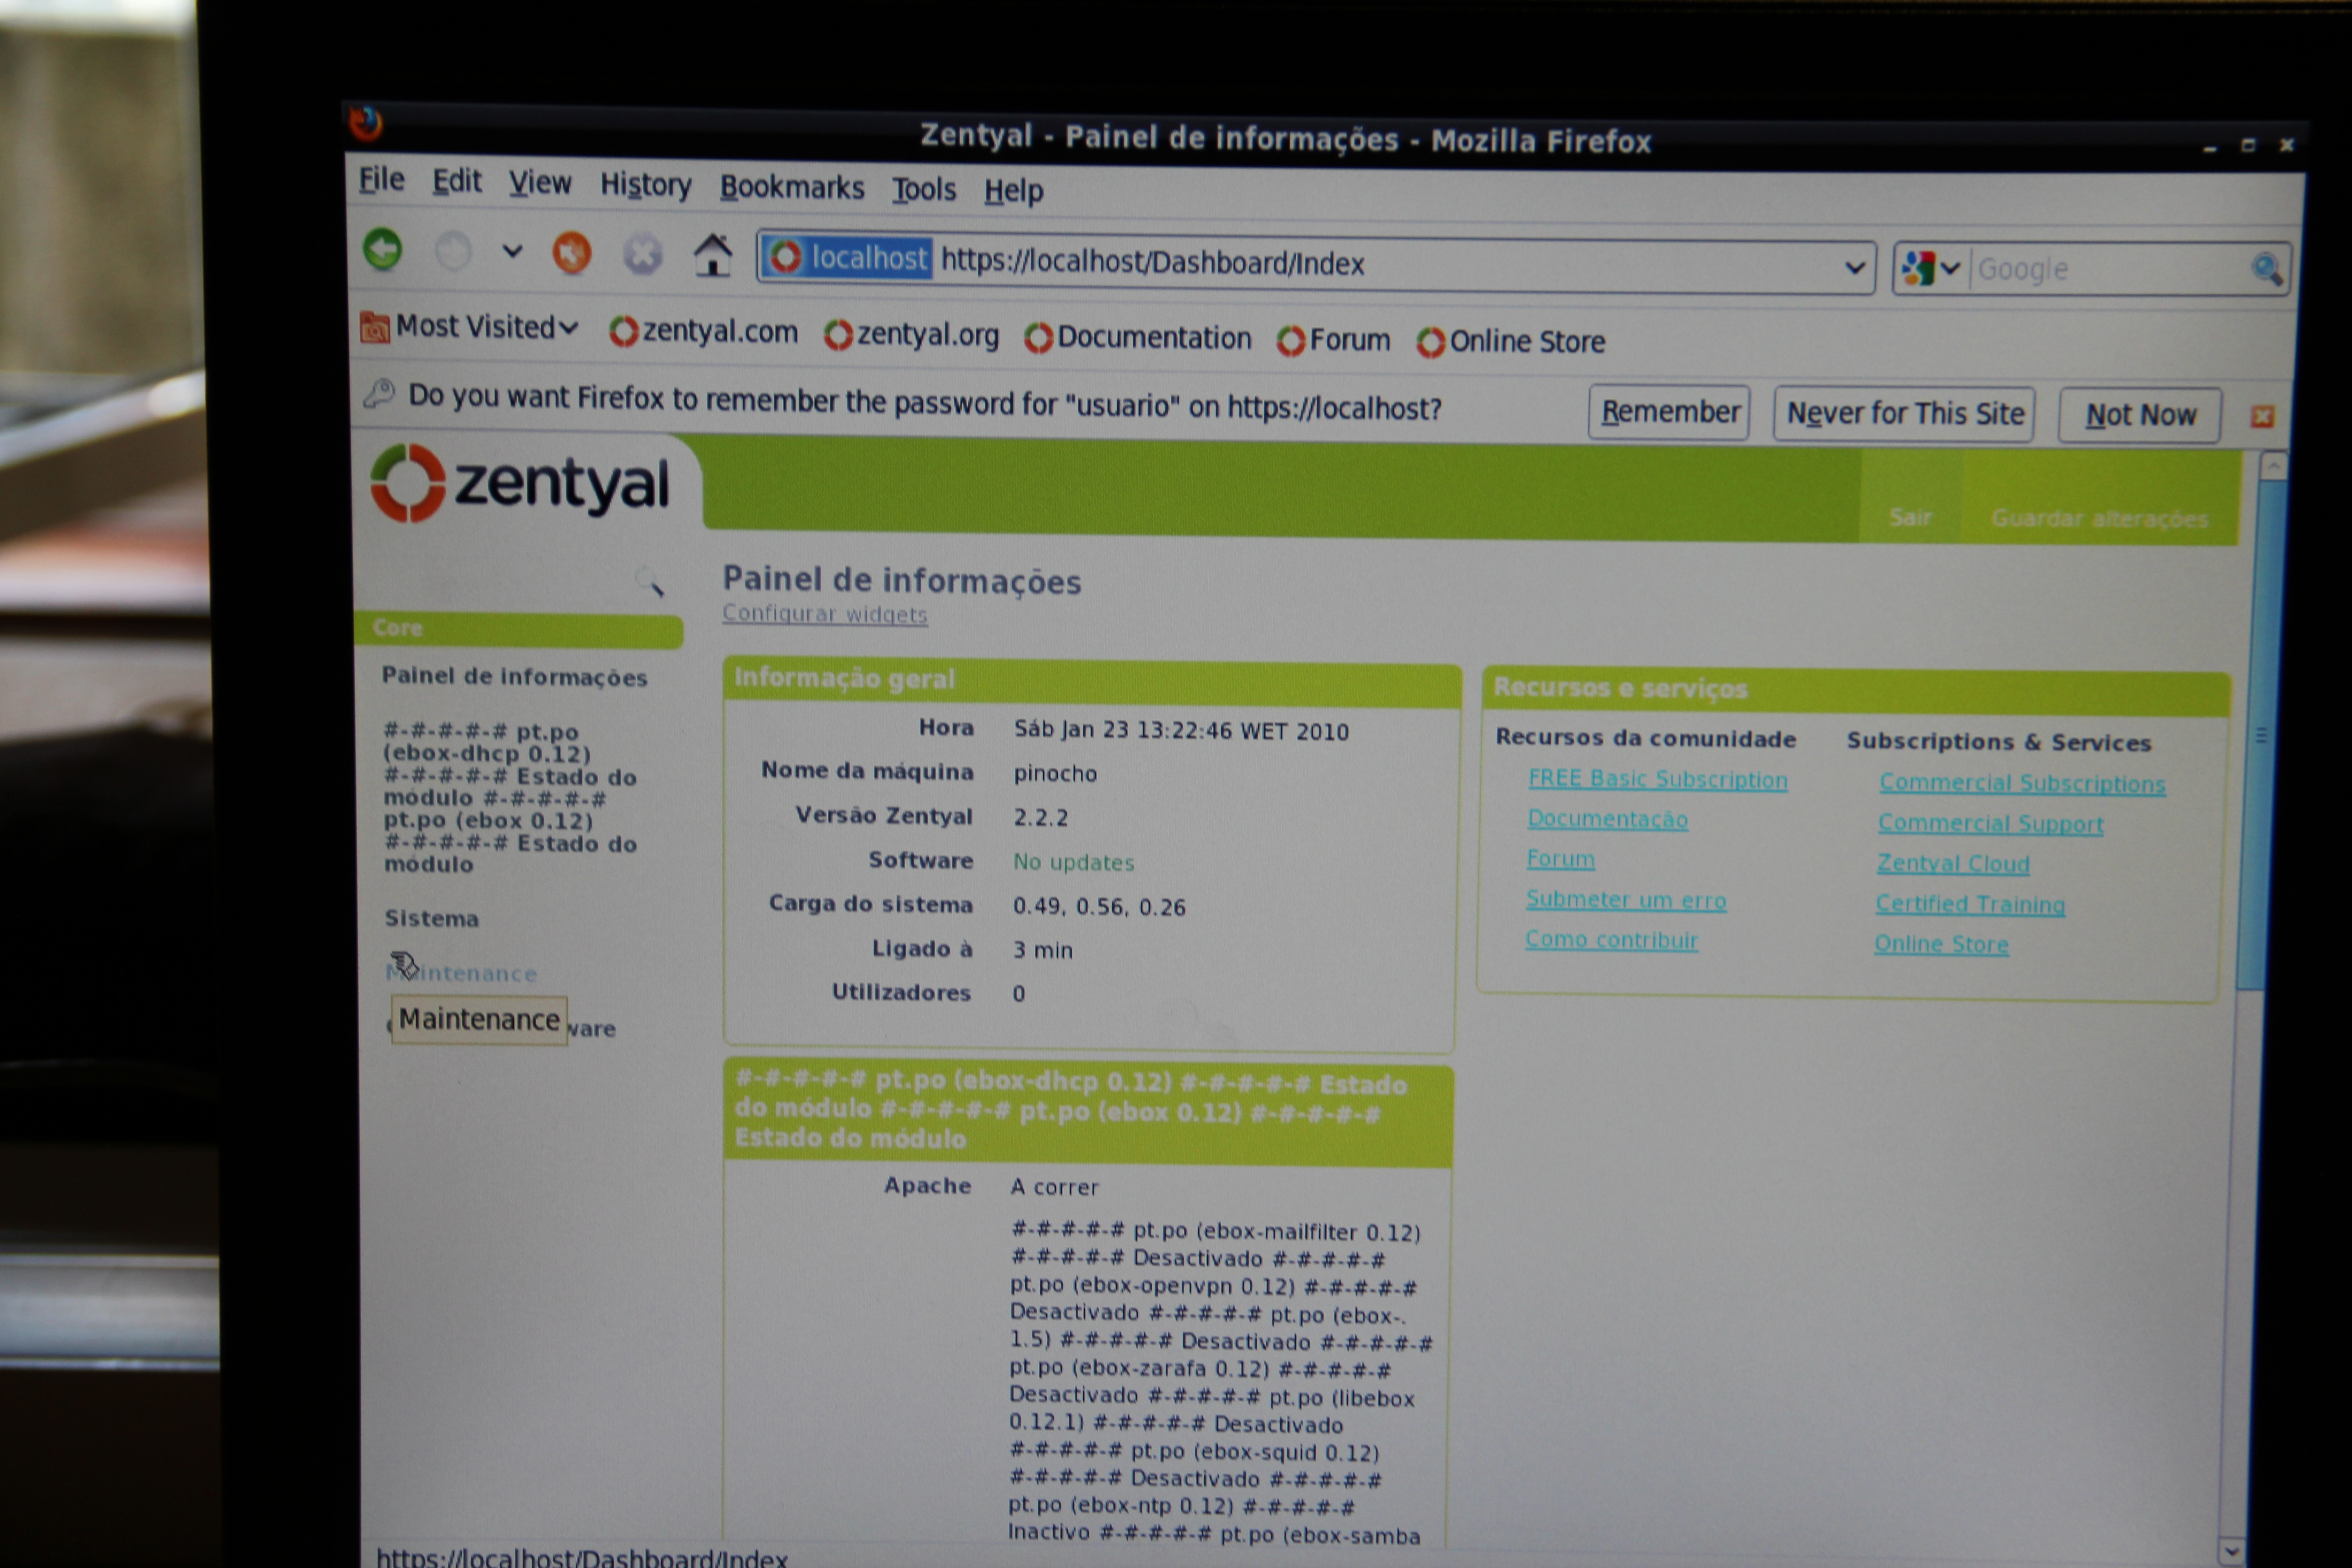
Task: Open the Maintenance sidebar section
Action: 462,973
